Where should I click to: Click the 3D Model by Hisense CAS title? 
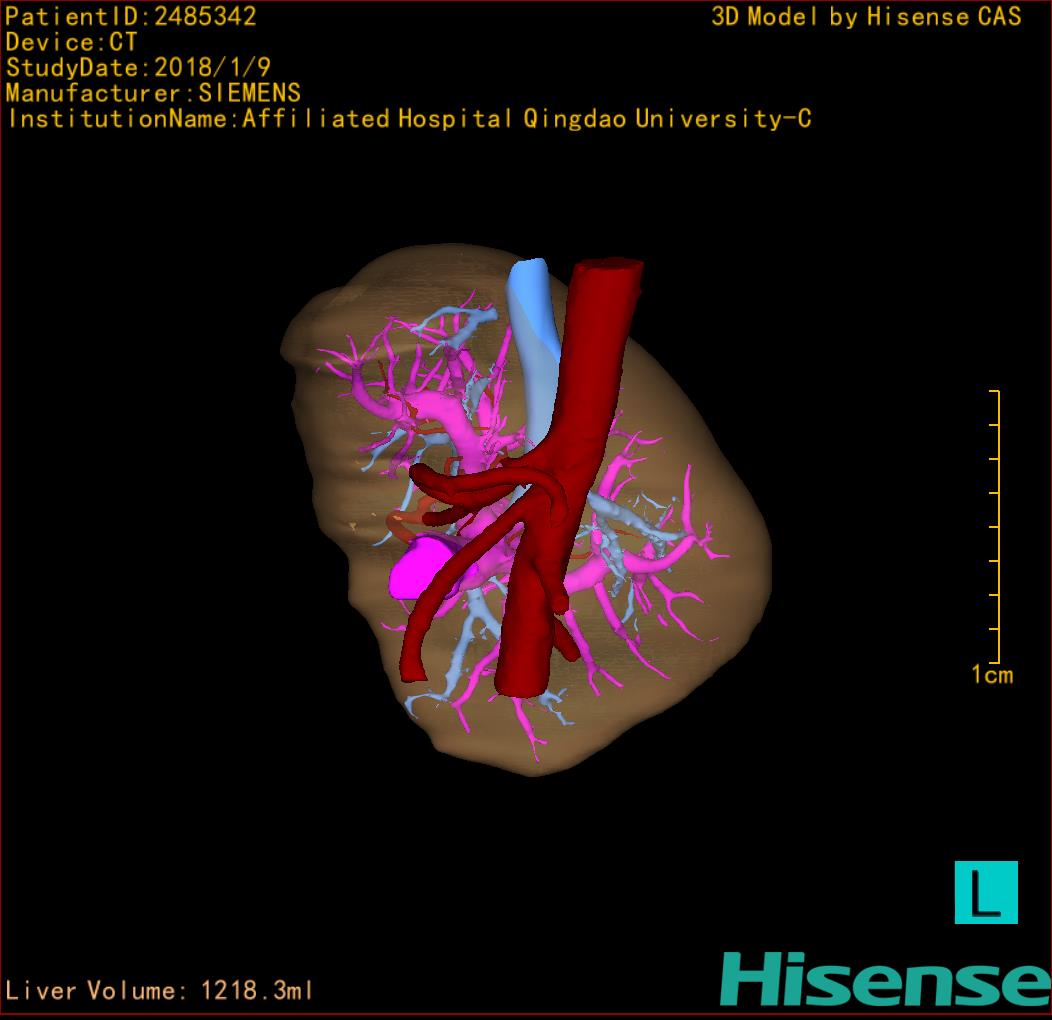click(866, 17)
